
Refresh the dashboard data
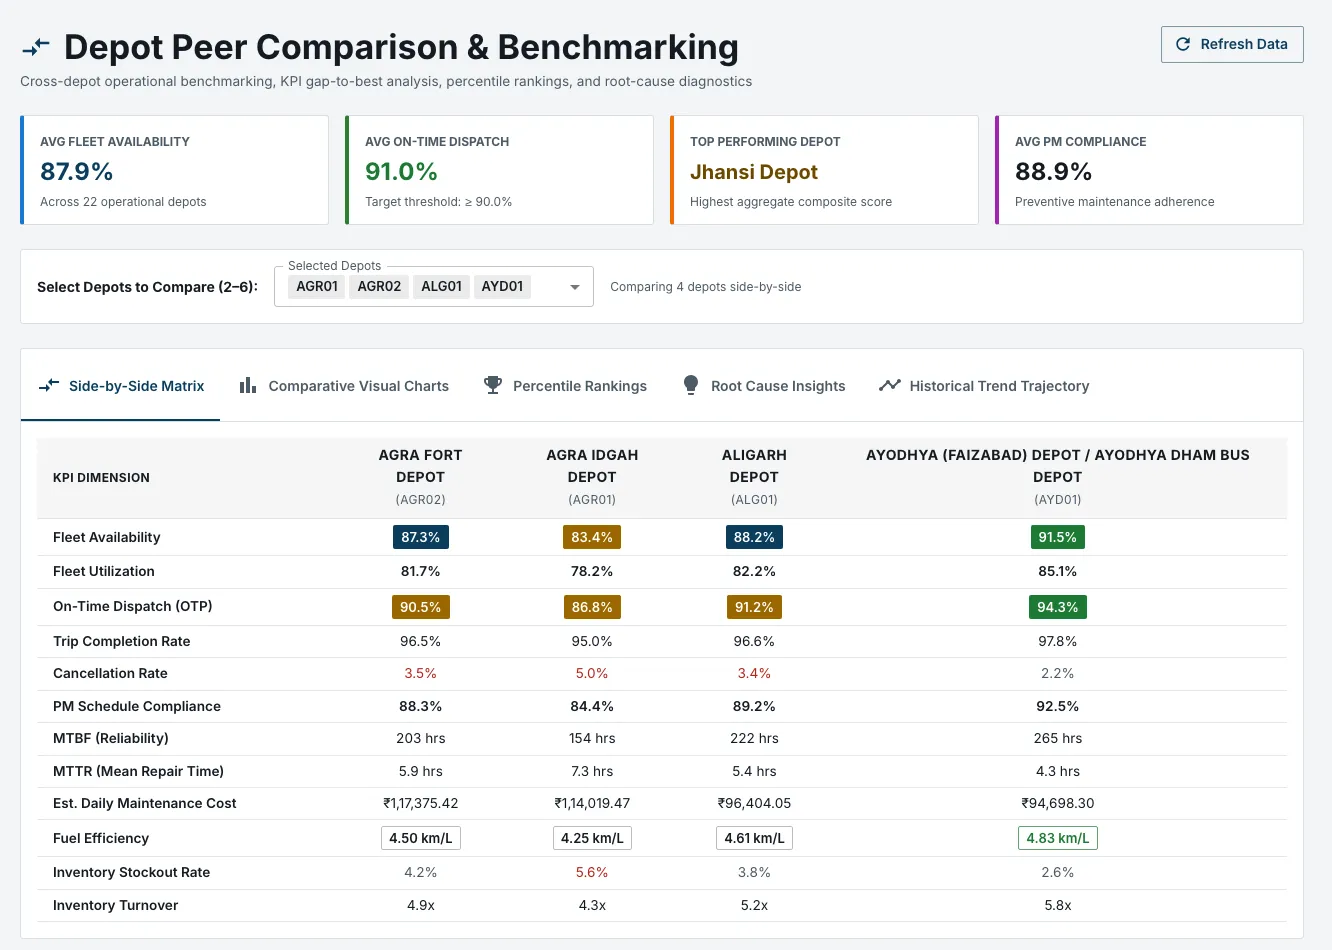(x=1232, y=44)
